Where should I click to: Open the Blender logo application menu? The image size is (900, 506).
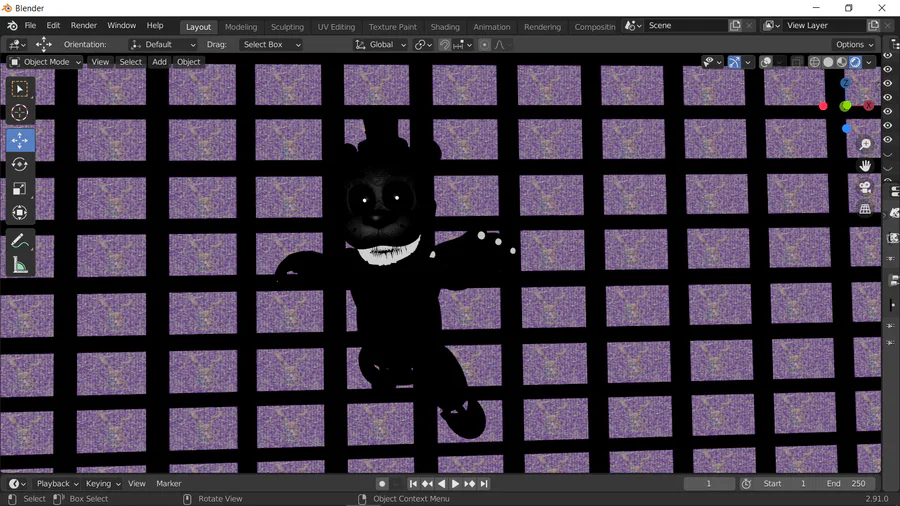tap(12, 26)
